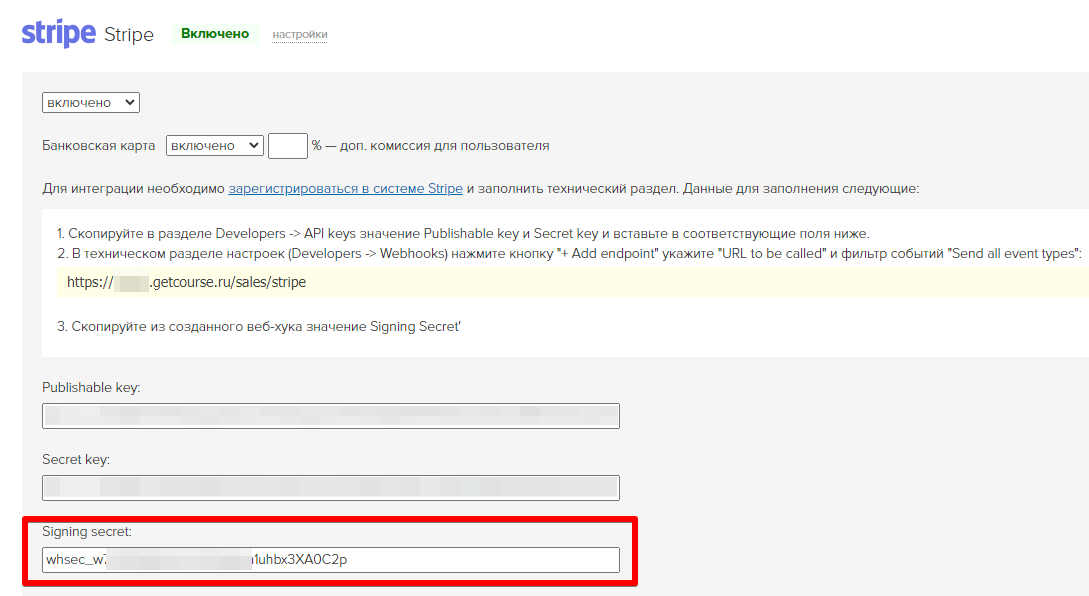The height and width of the screenshot is (596, 1089).
Task: Click the доп. комиссия для пользователя text
Action: (x=444, y=146)
